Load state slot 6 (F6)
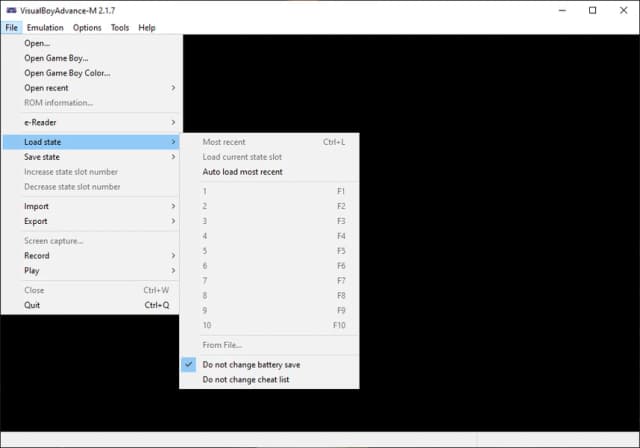This screenshot has height=448, width=640. tap(269, 266)
